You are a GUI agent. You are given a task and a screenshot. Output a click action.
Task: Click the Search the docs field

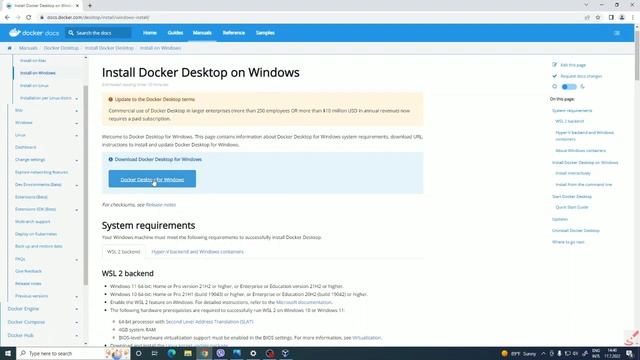pos(98,33)
